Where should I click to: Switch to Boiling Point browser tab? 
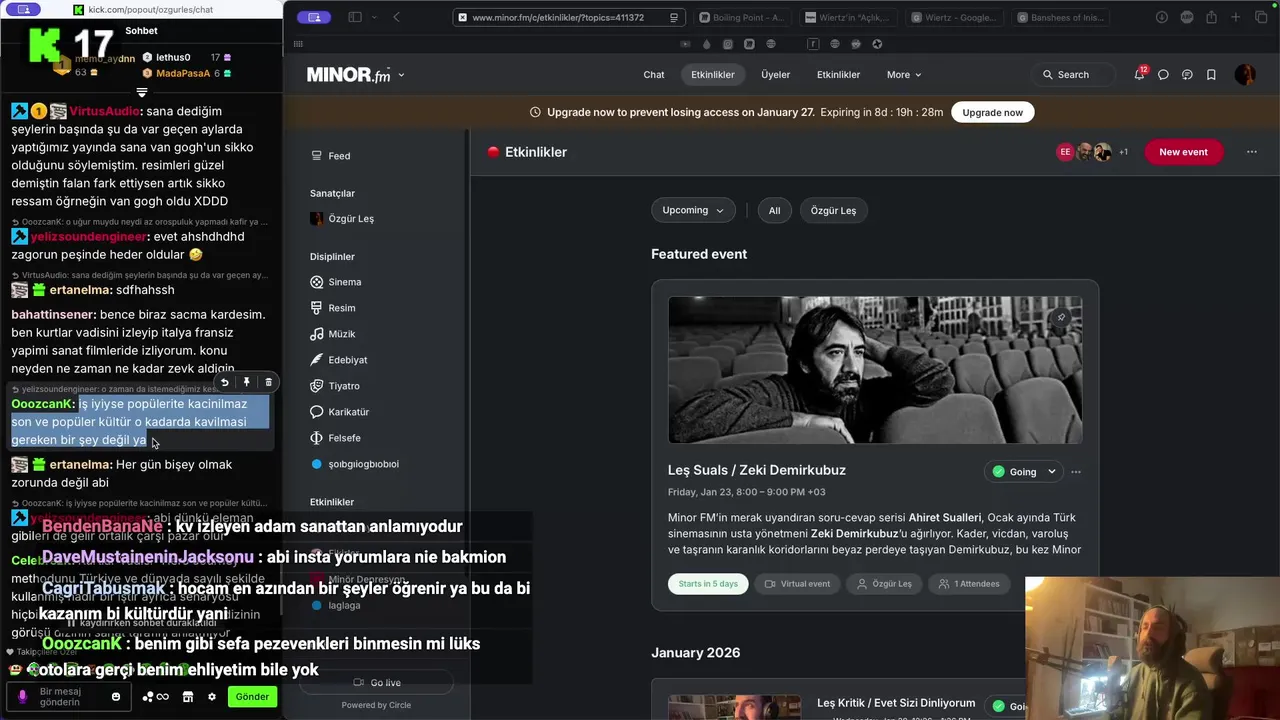pyautogui.click(x=743, y=17)
